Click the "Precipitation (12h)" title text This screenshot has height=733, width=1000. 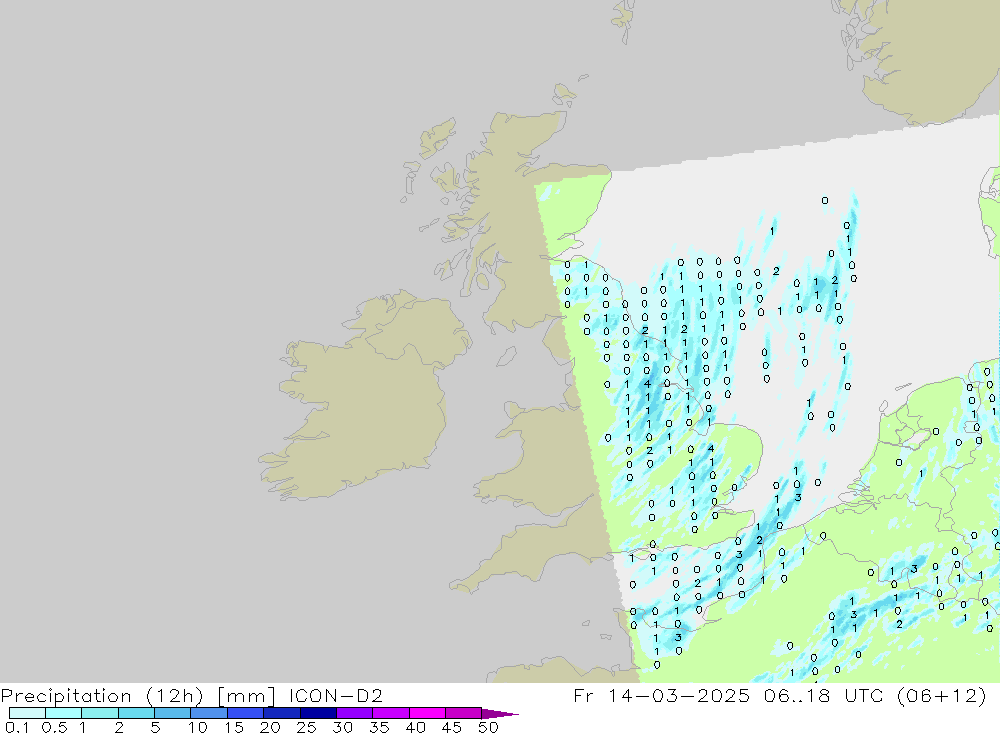click(x=102, y=695)
